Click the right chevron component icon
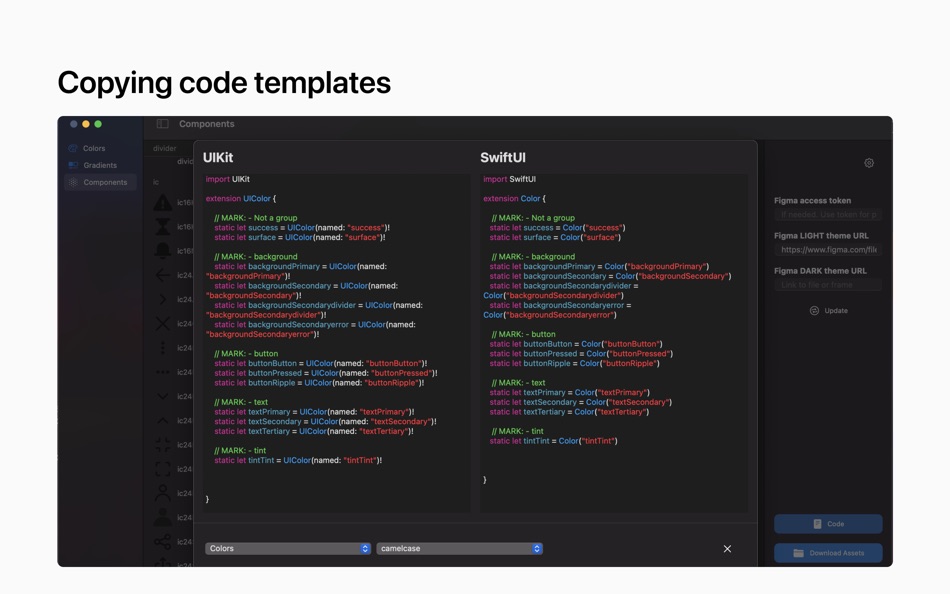The height and width of the screenshot is (594, 950). (162, 299)
